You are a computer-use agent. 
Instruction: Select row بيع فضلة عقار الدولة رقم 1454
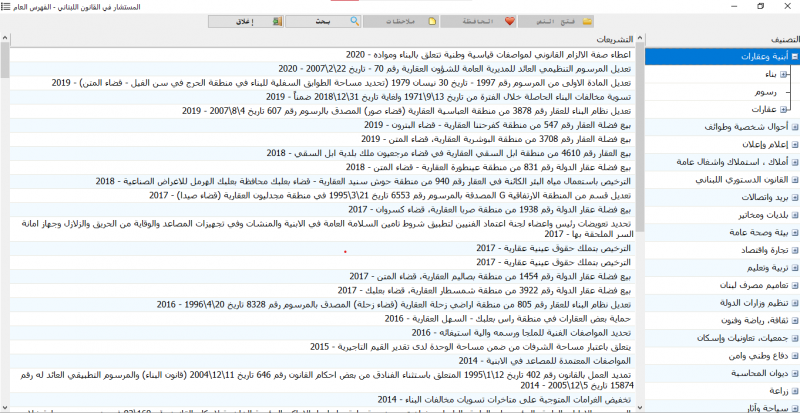pos(323,277)
